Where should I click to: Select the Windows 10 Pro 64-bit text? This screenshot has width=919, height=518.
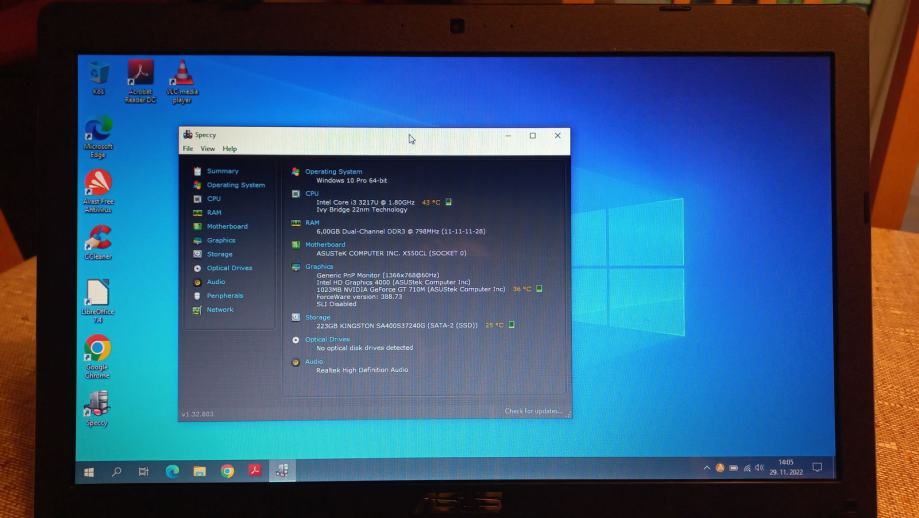point(352,180)
